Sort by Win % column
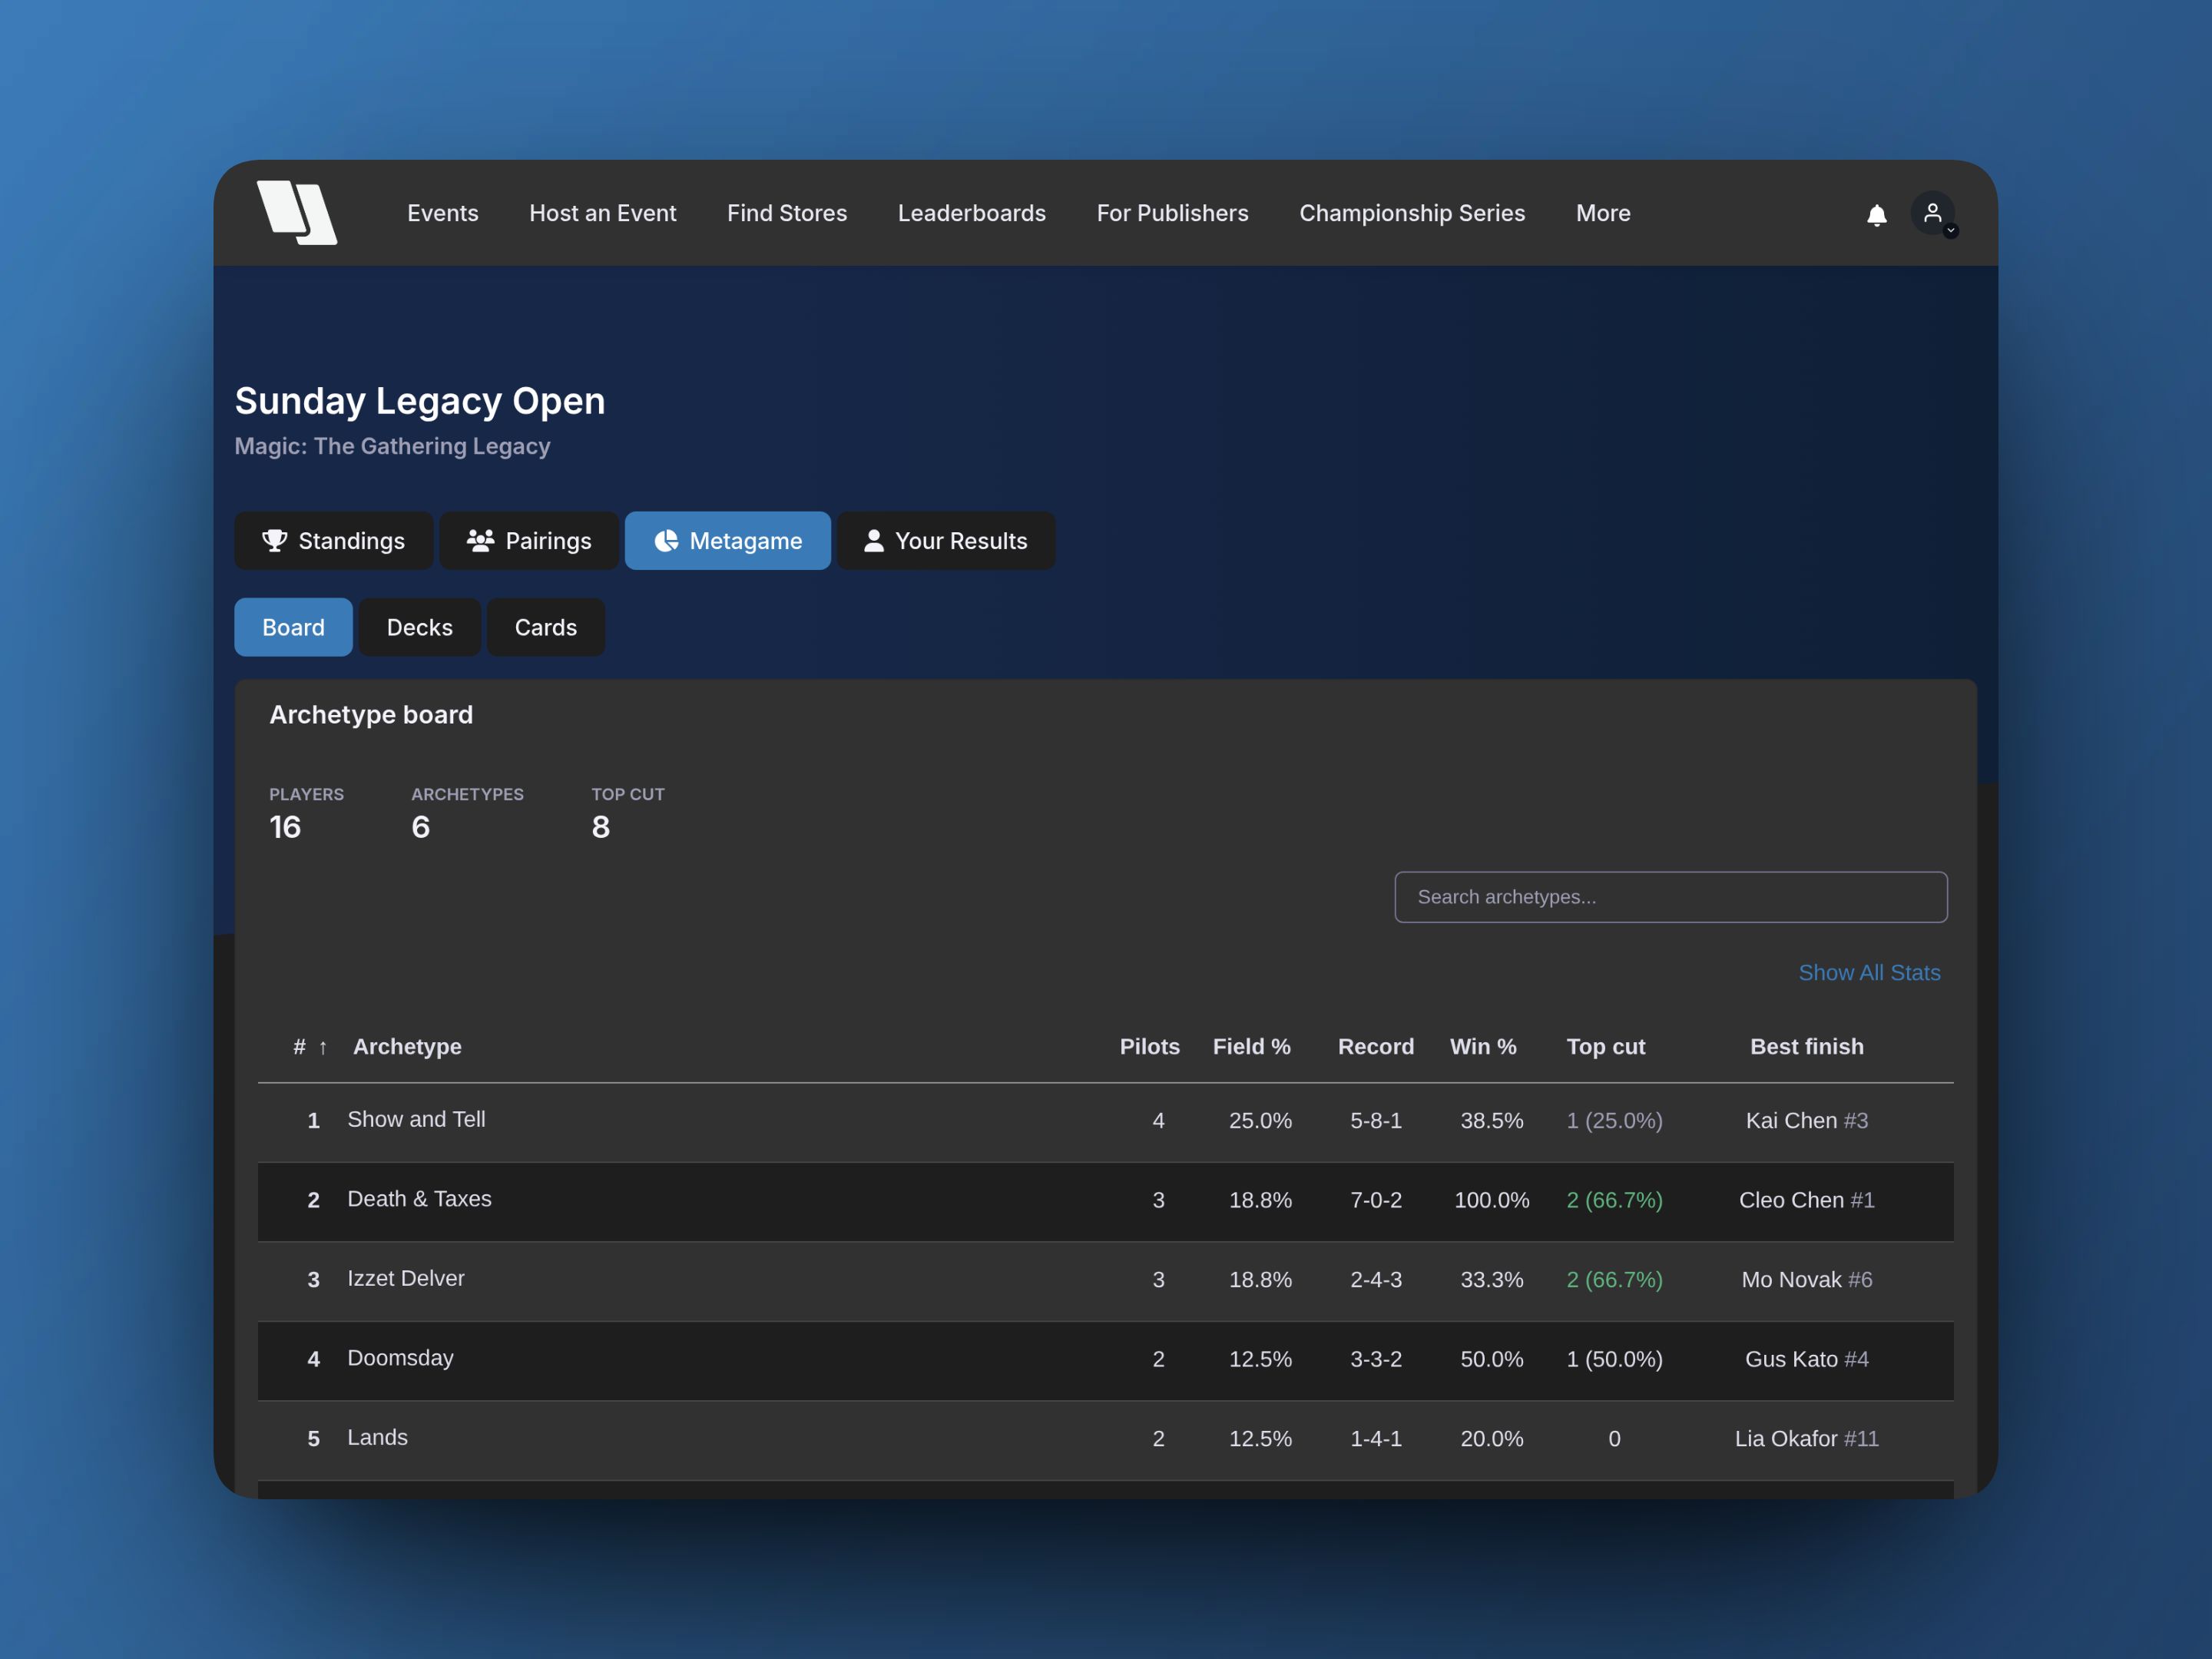Screen dimensions: 2212x1659 coord(1483,1047)
